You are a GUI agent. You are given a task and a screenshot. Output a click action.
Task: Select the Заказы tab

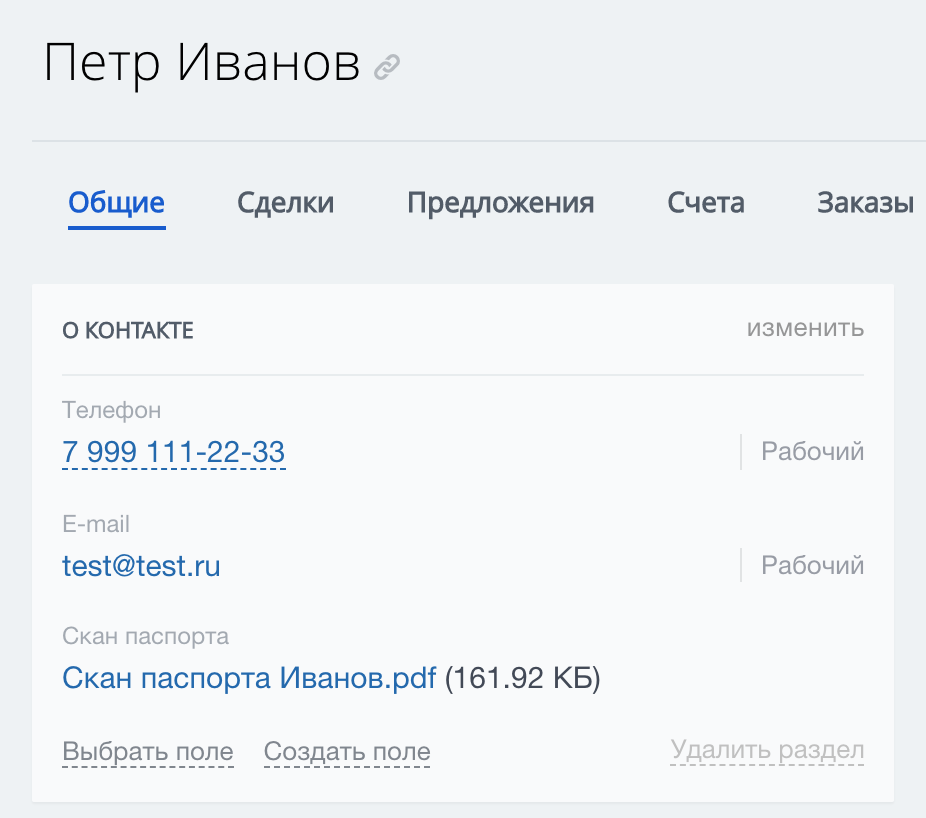(865, 203)
